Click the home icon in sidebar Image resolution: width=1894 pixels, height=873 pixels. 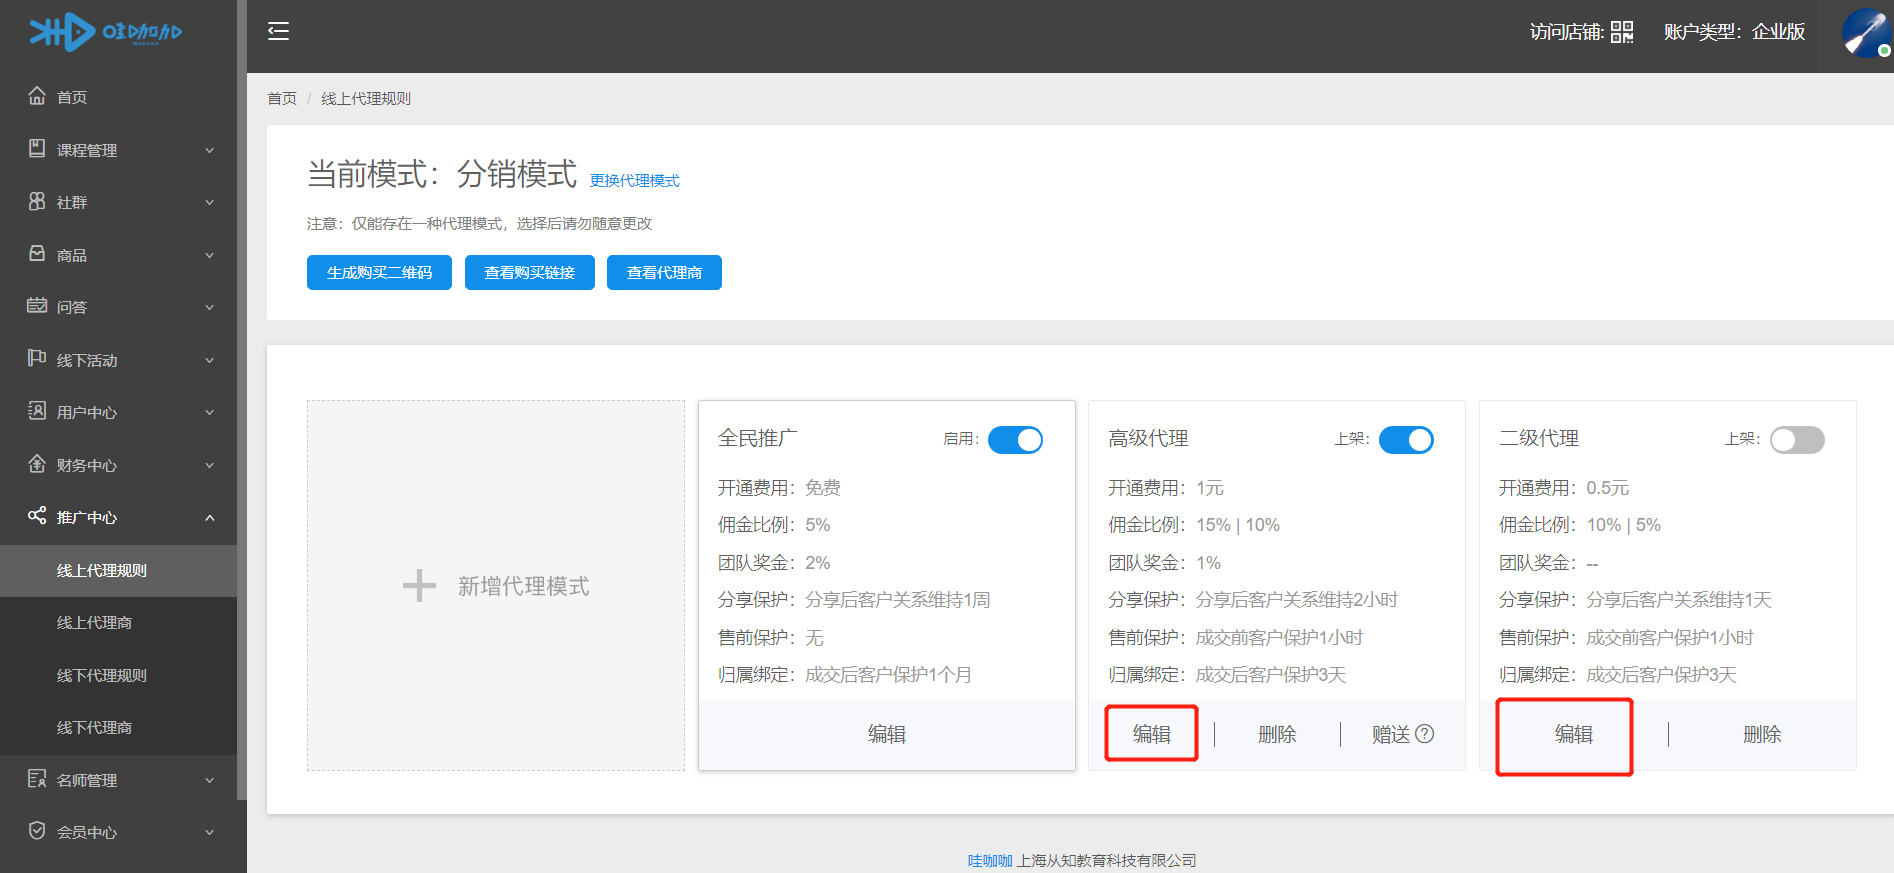37,96
